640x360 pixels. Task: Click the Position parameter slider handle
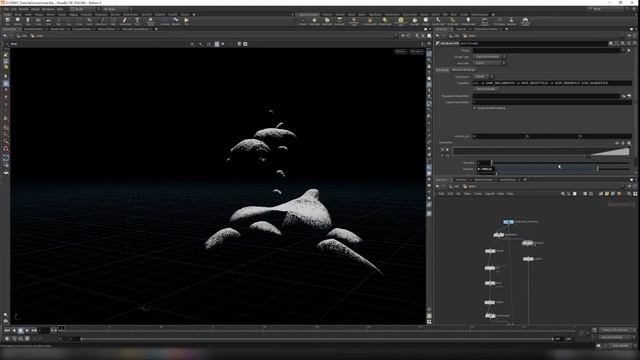tap(598, 169)
